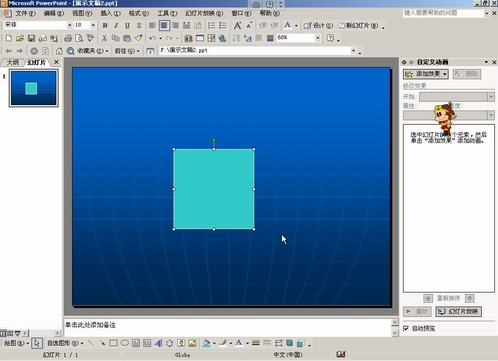Screen dimensions: 498x361
Task: Open Line Style icon
Action: tap(256, 343)
